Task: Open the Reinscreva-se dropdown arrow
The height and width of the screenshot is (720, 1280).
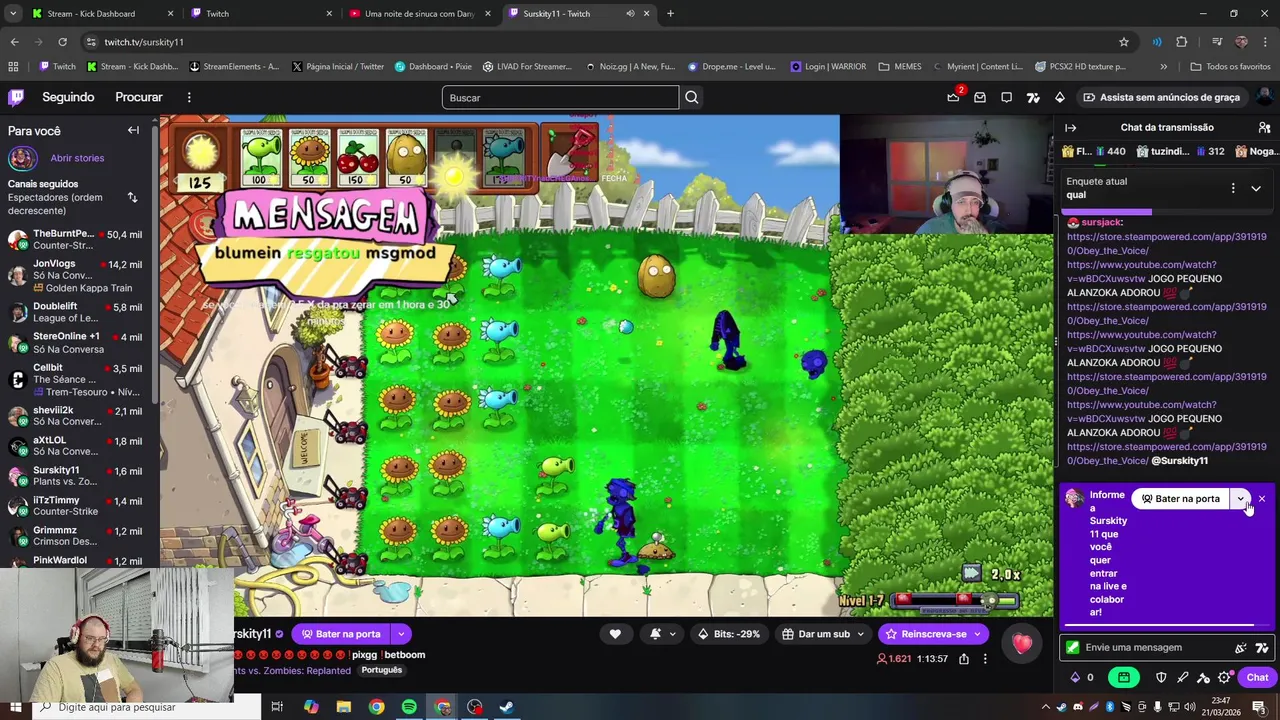Action: (x=977, y=634)
